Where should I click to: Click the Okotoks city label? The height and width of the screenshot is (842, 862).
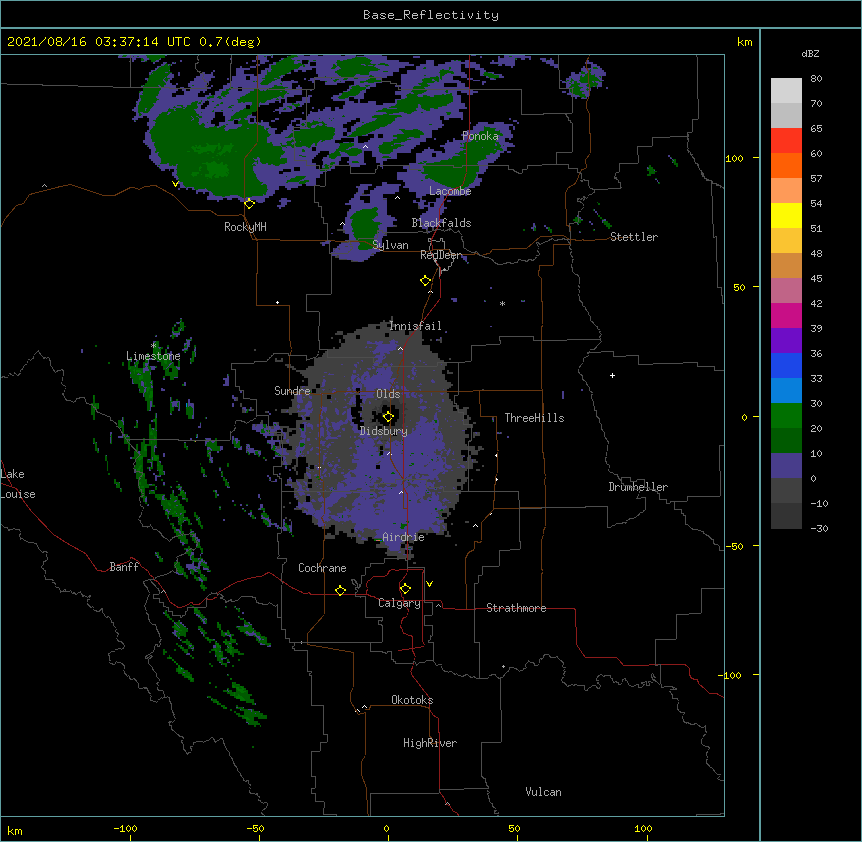[x=412, y=700]
